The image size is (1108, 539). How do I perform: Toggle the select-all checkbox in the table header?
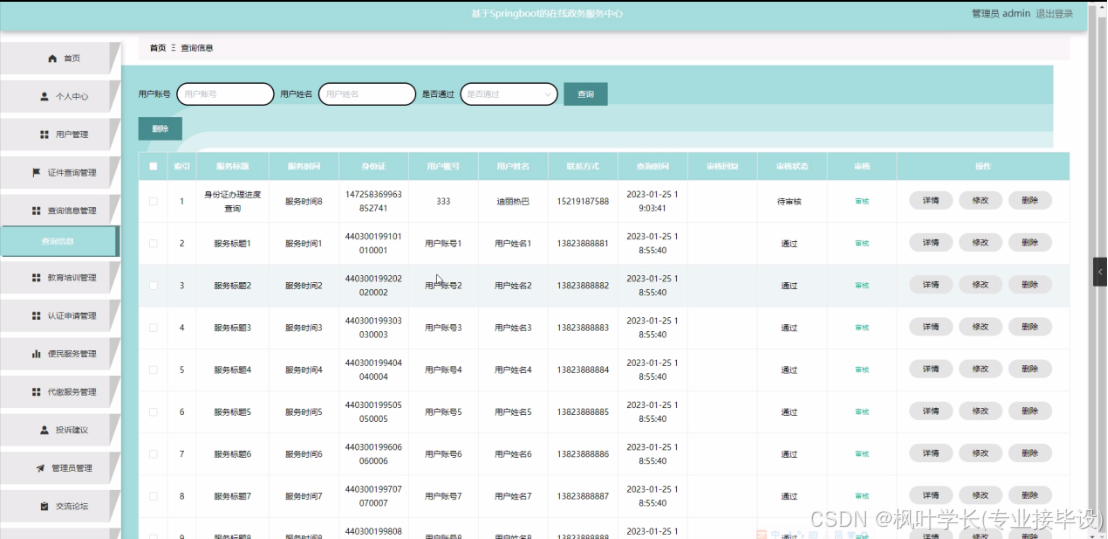point(153,167)
